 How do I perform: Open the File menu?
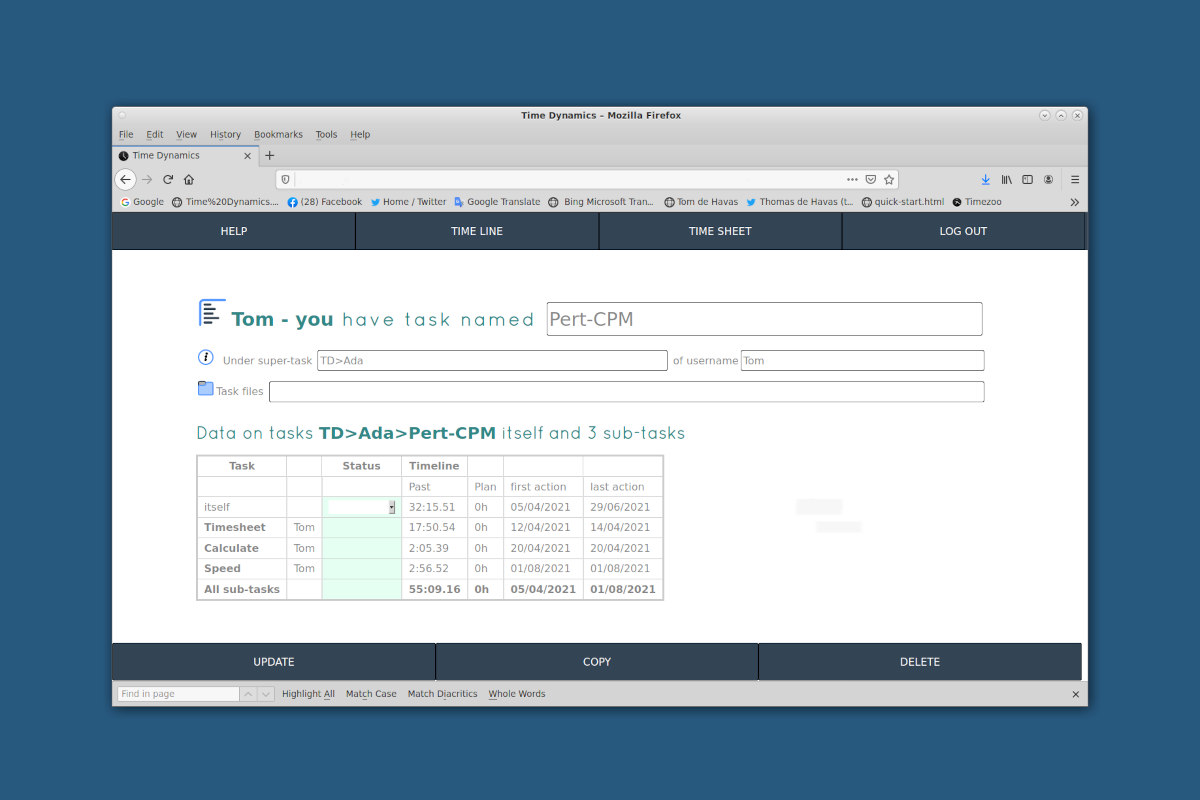[126, 134]
